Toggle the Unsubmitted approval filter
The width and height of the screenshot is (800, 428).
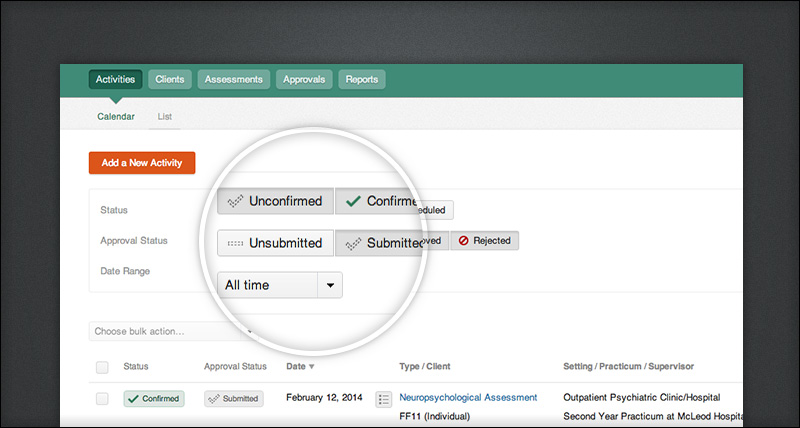click(x=276, y=243)
